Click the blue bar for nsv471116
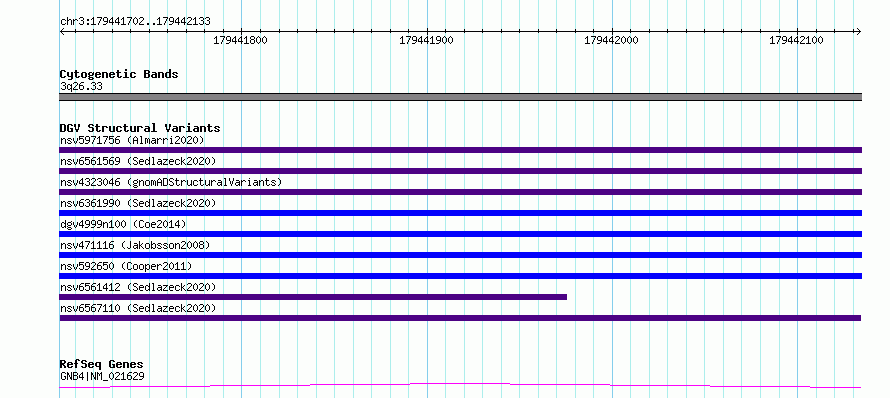 (x=460, y=255)
